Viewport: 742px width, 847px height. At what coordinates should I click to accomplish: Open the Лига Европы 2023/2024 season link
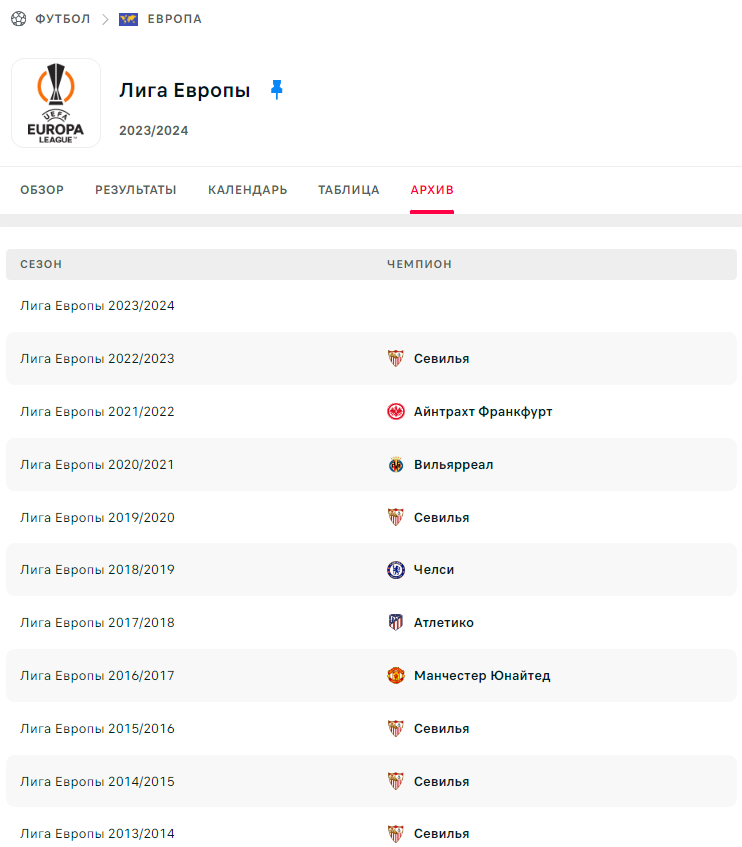[97, 306]
